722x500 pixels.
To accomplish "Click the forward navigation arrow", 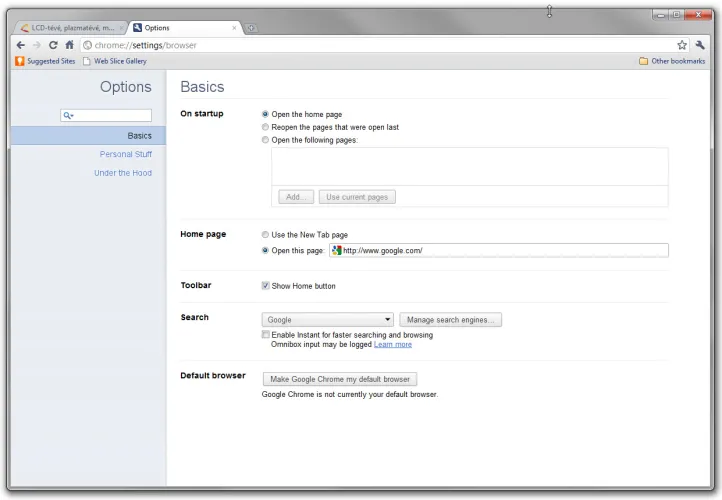I will pos(37,45).
